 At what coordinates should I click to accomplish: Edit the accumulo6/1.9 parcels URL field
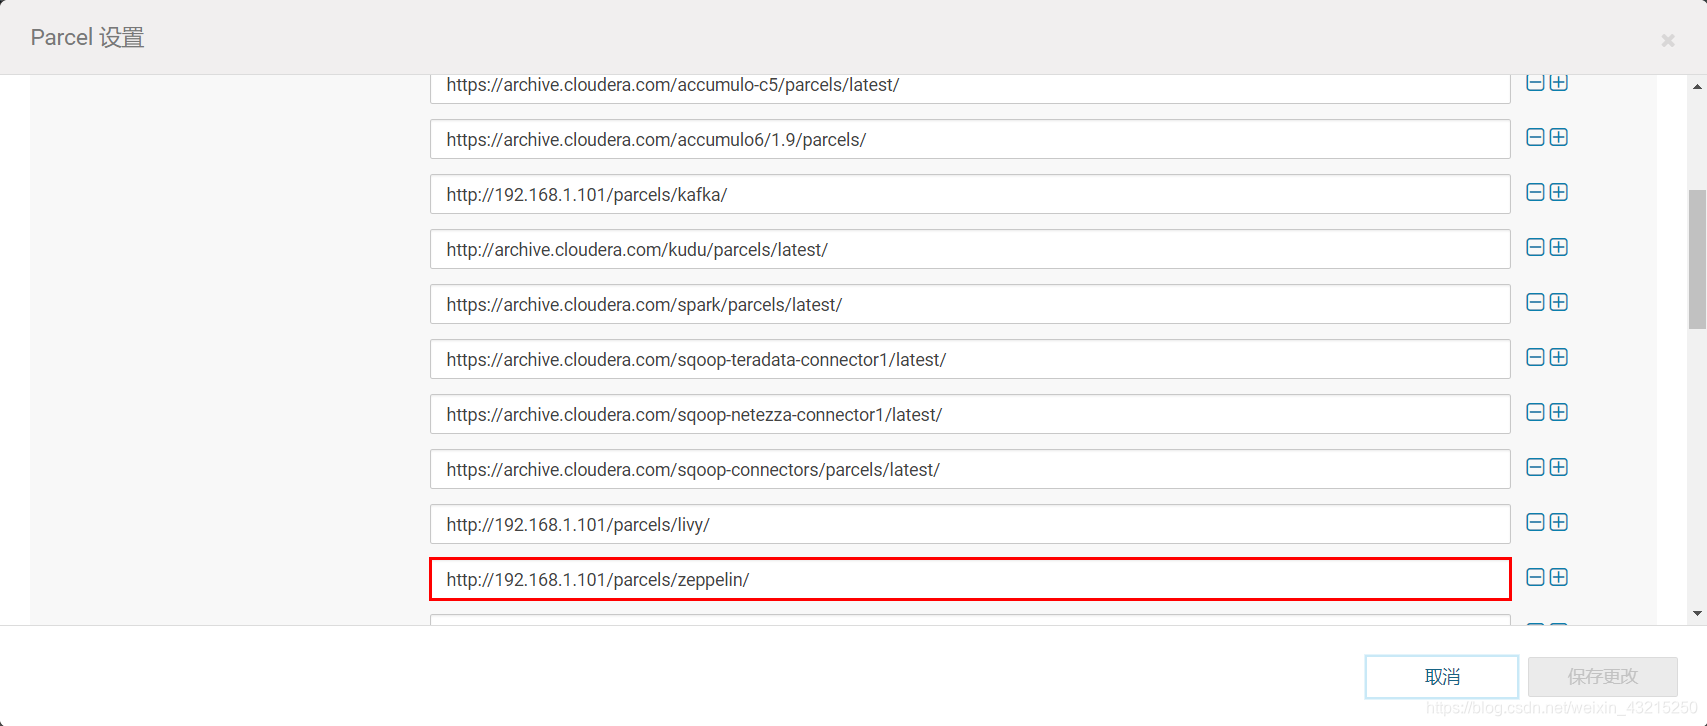click(x=970, y=139)
